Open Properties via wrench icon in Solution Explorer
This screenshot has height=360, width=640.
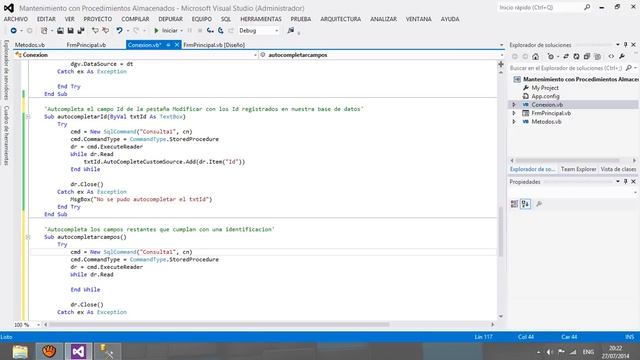tap(622, 57)
